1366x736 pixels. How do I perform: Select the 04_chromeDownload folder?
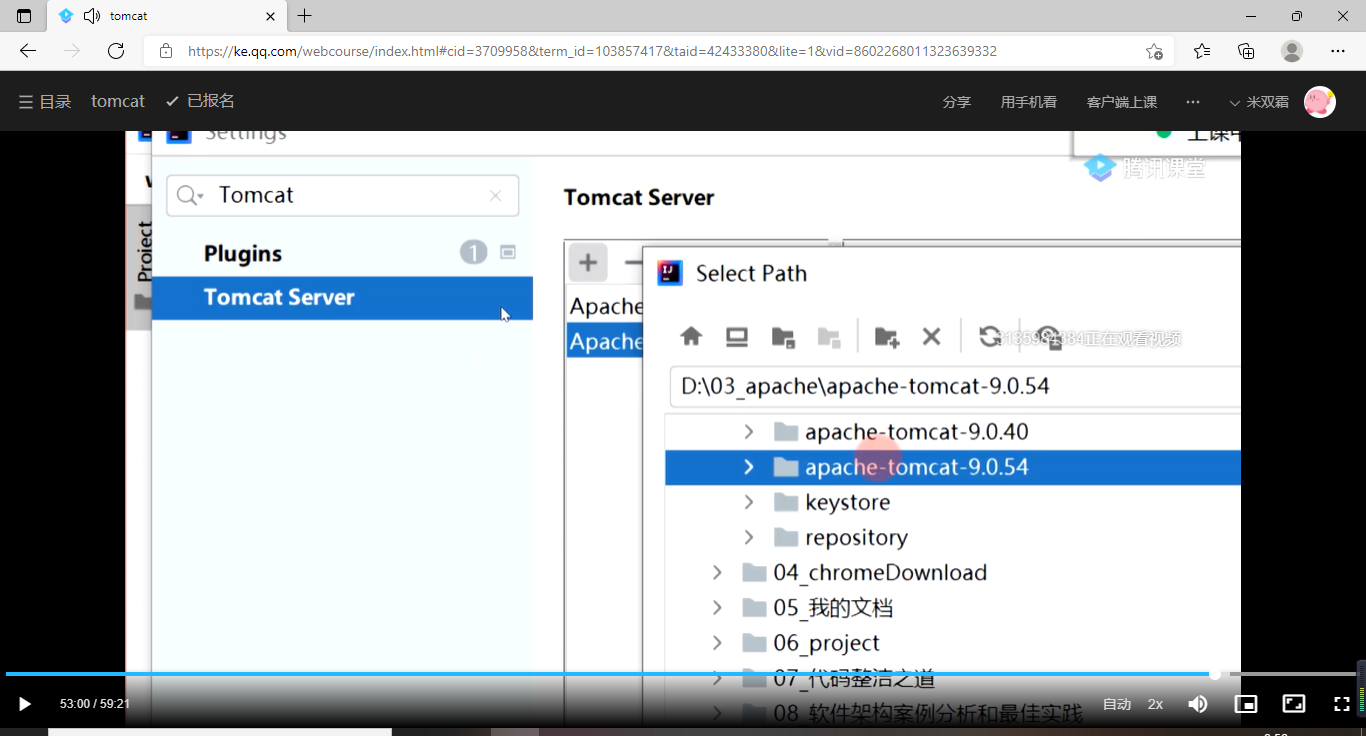coord(953,572)
